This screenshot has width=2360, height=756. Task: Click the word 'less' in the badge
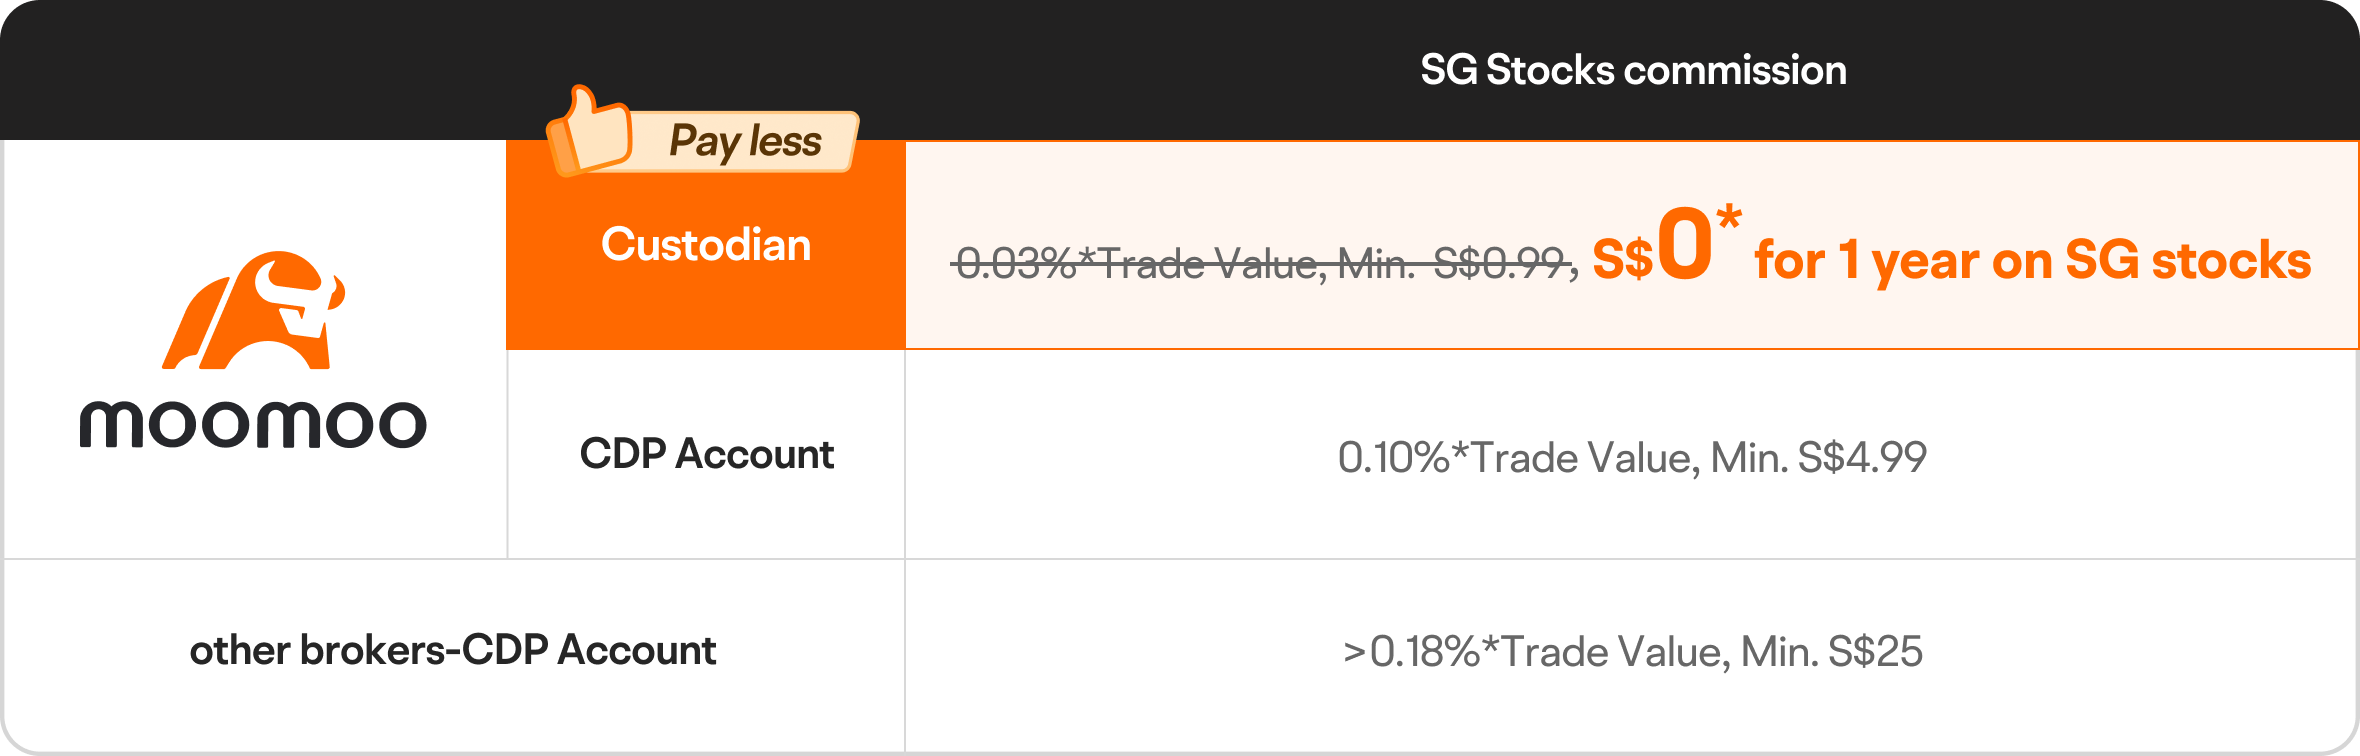[x=785, y=141]
